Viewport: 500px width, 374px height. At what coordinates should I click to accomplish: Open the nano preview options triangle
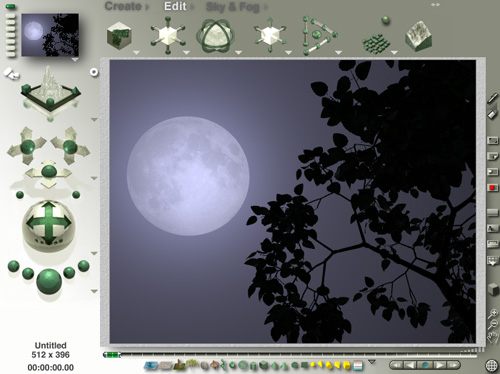[75, 60]
